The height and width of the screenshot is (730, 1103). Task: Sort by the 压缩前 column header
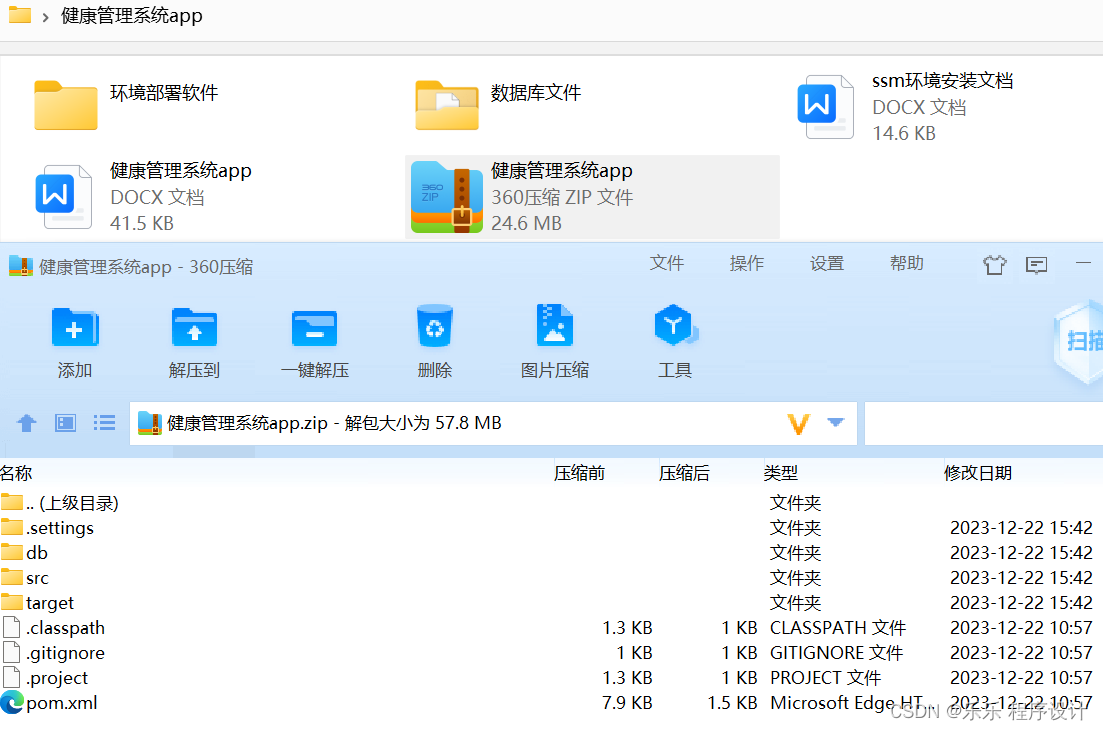click(579, 473)
